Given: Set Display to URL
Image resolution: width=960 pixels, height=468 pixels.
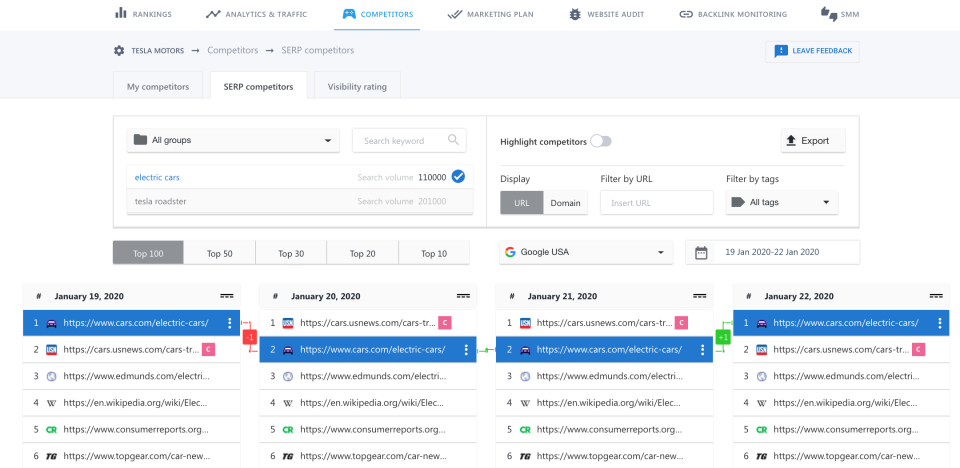Looking at the screenshot, I should tap(522, 203).
